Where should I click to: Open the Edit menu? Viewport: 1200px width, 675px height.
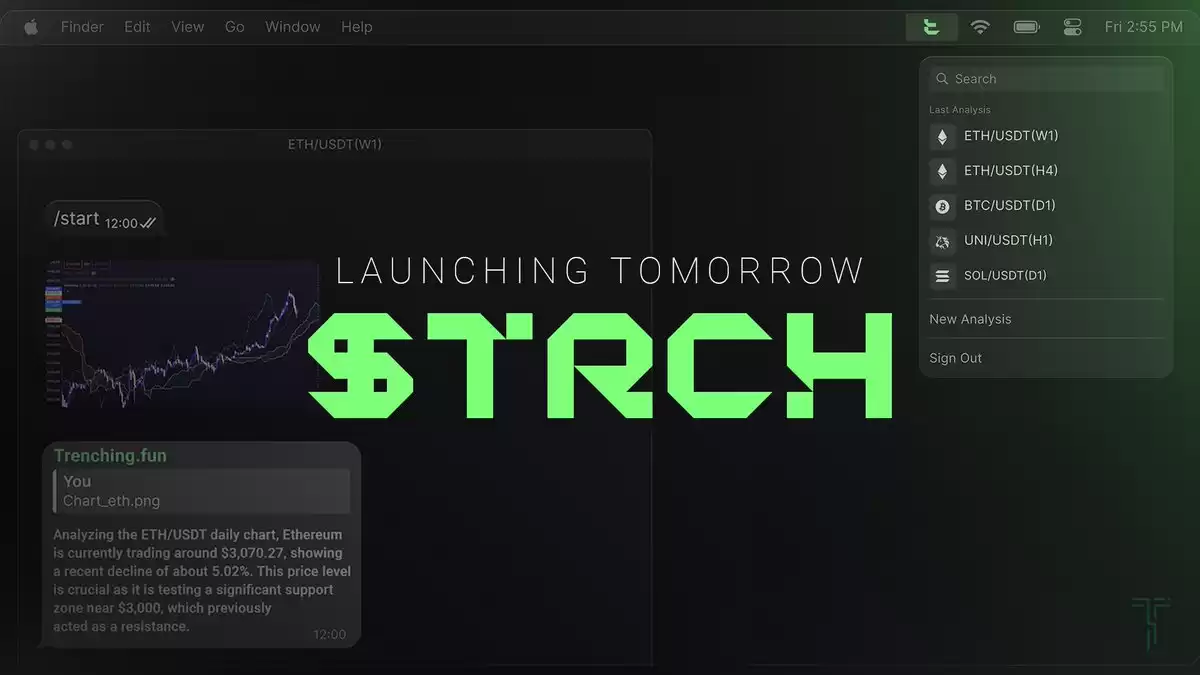[x=137, y=27]
